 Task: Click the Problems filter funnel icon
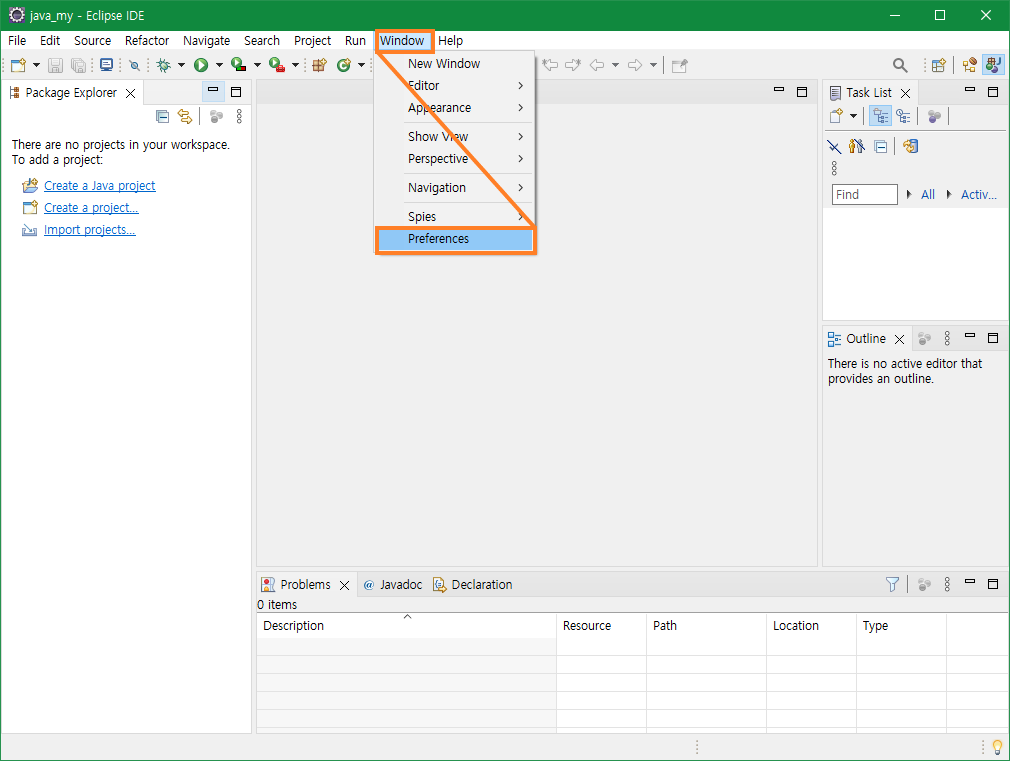click(892, 584)
